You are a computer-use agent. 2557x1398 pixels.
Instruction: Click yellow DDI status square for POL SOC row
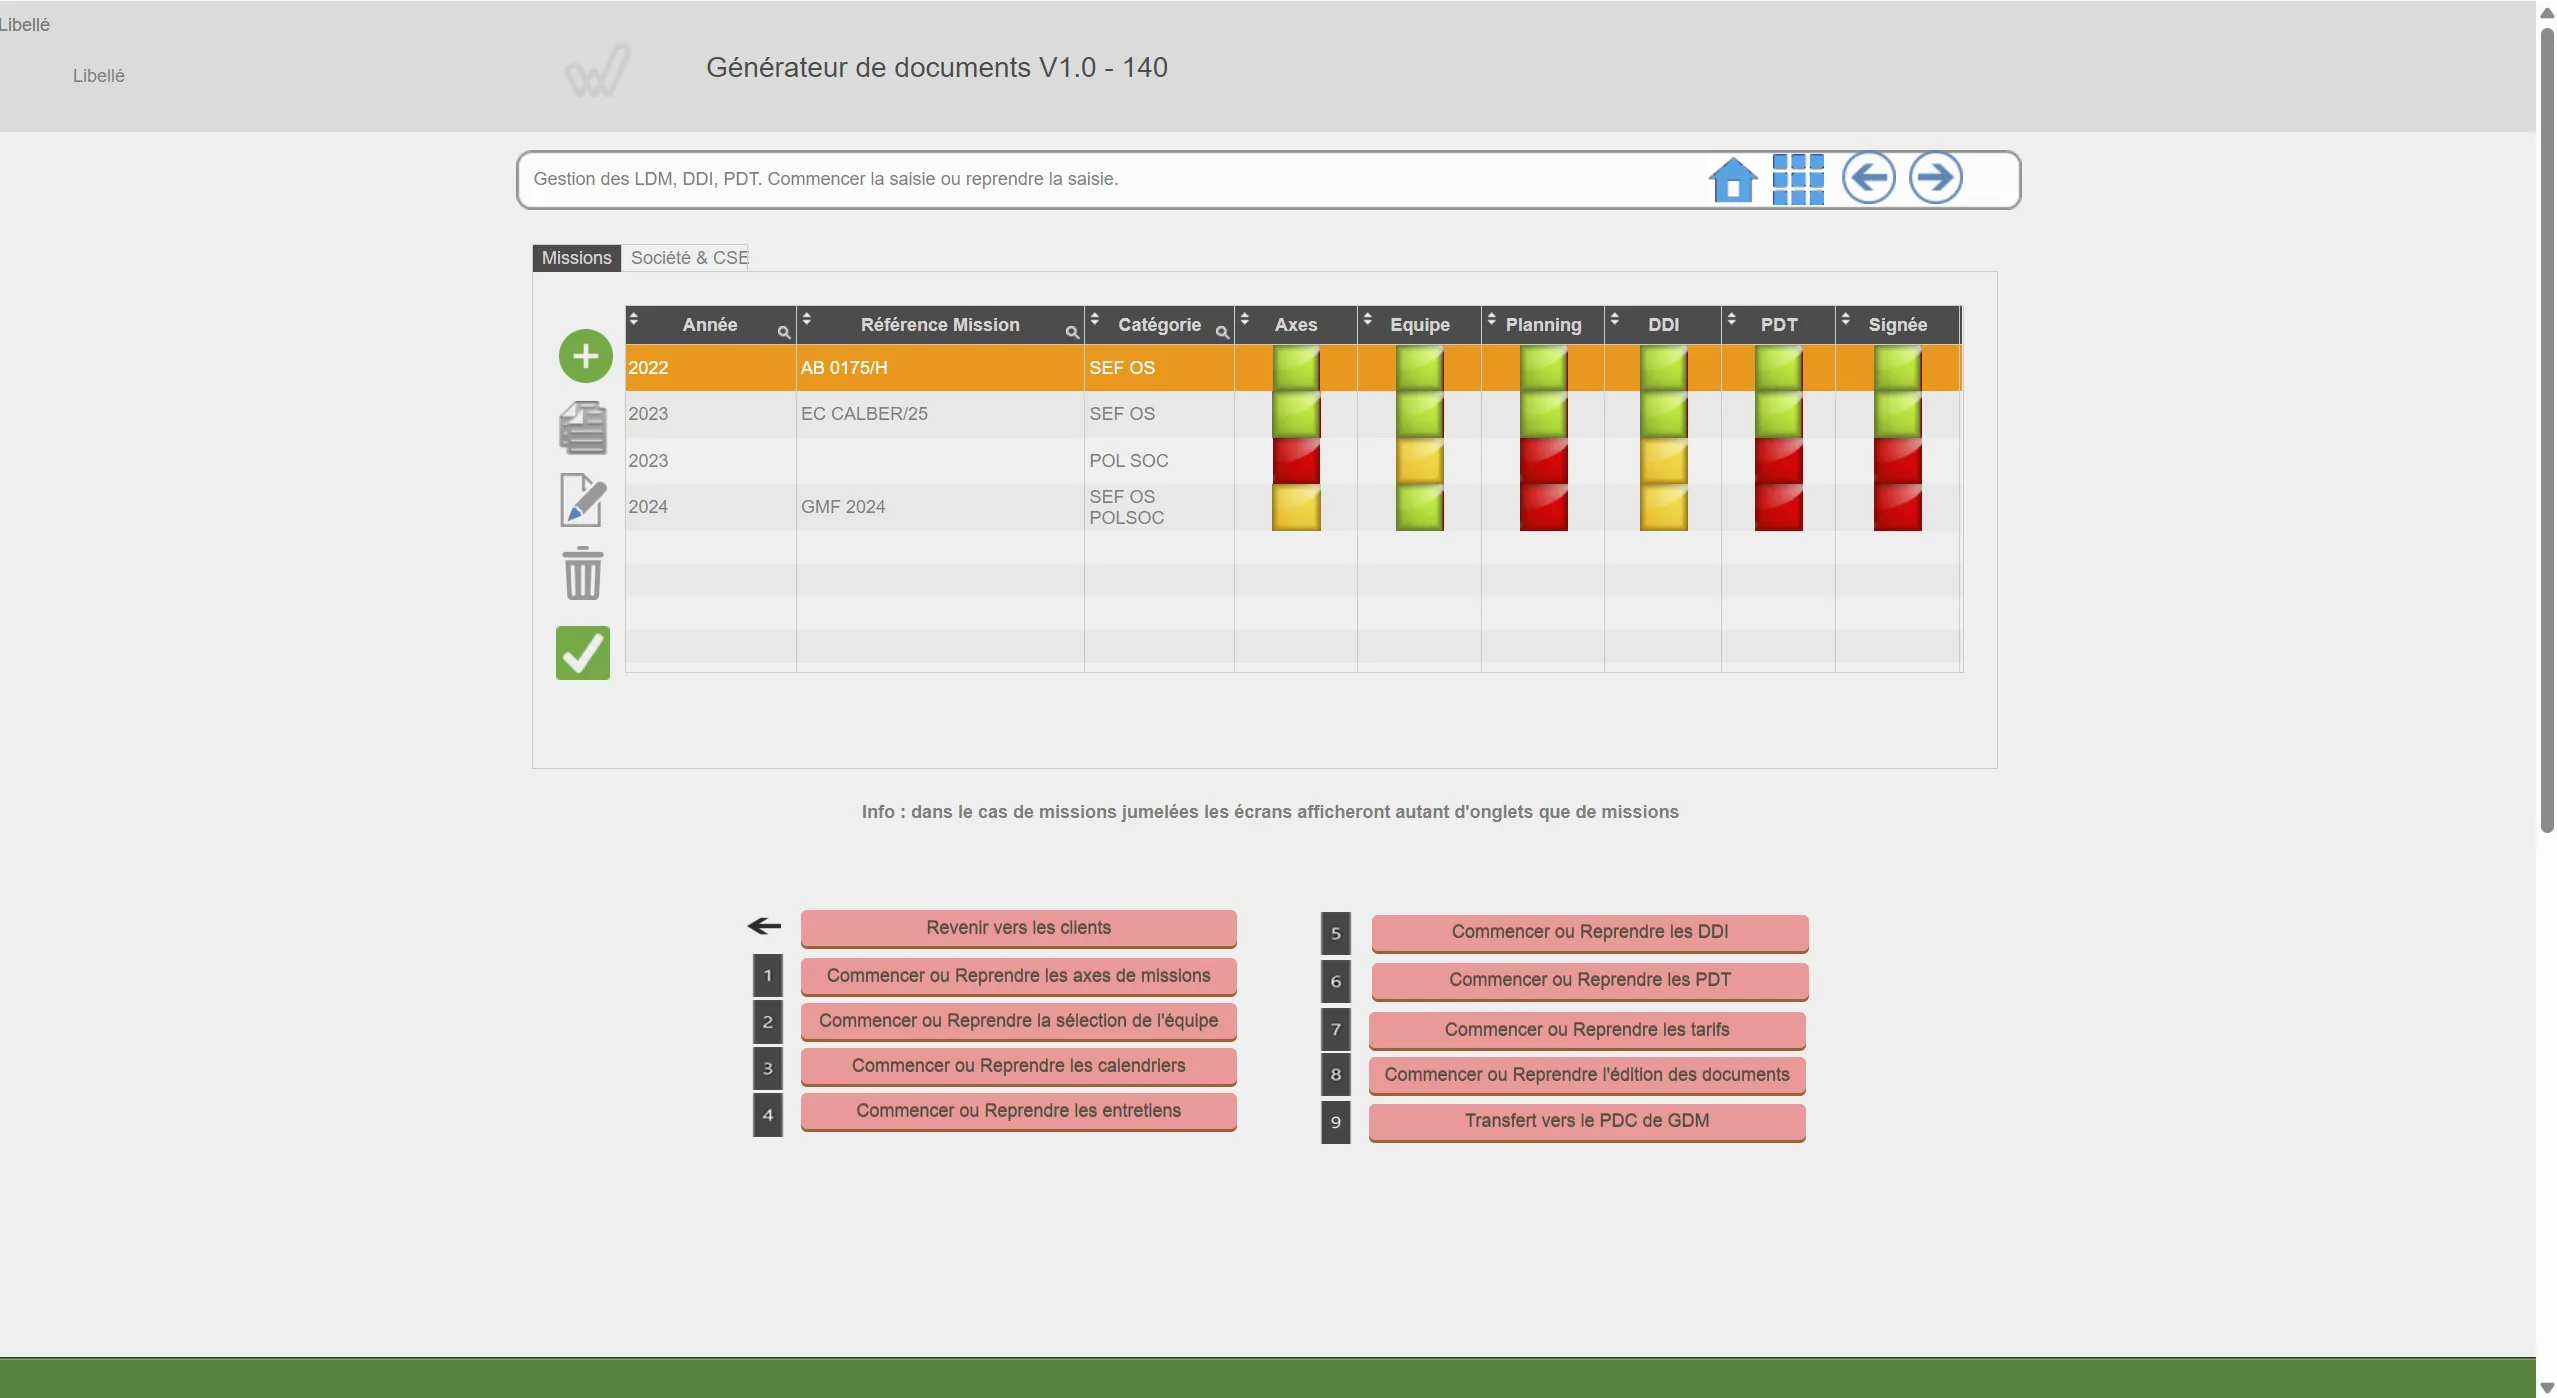(1663, 461)
